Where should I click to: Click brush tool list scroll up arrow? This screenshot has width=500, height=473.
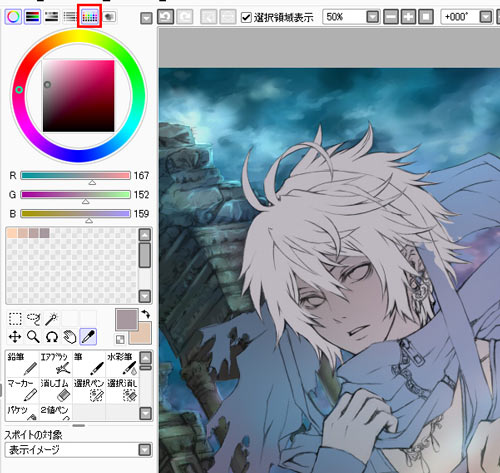146,358
